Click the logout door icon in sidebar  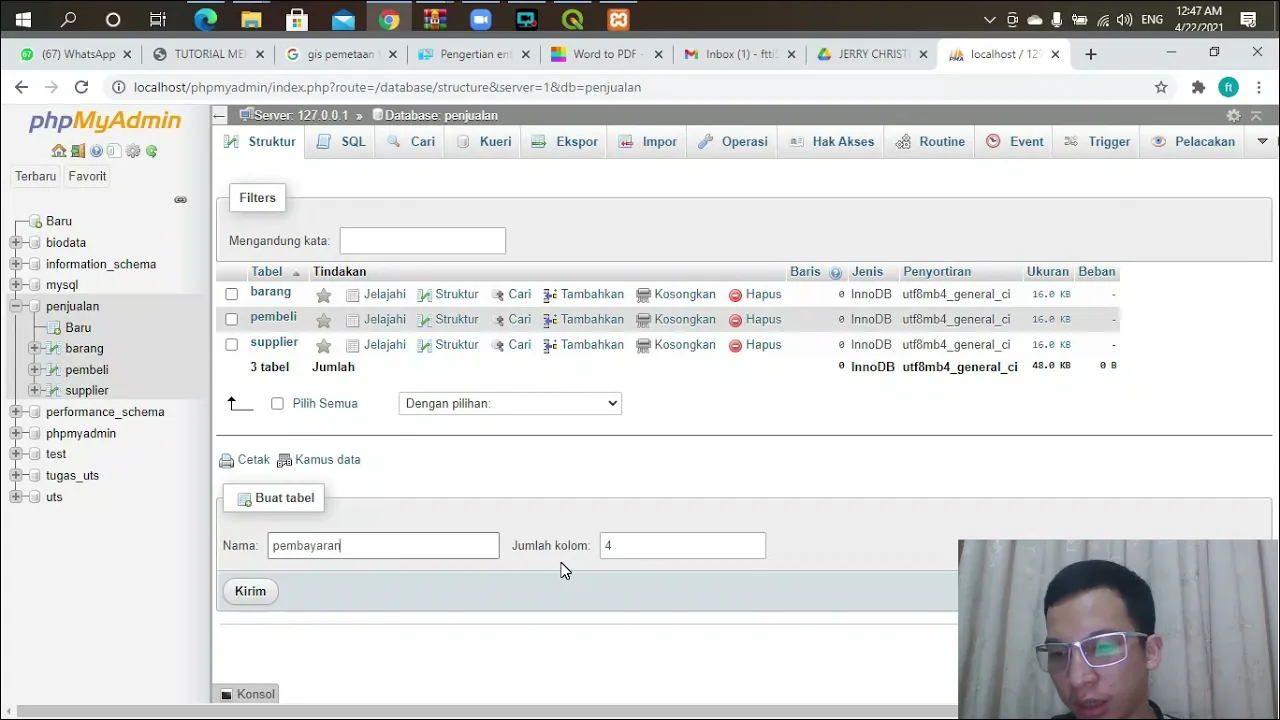coord(77,151)
